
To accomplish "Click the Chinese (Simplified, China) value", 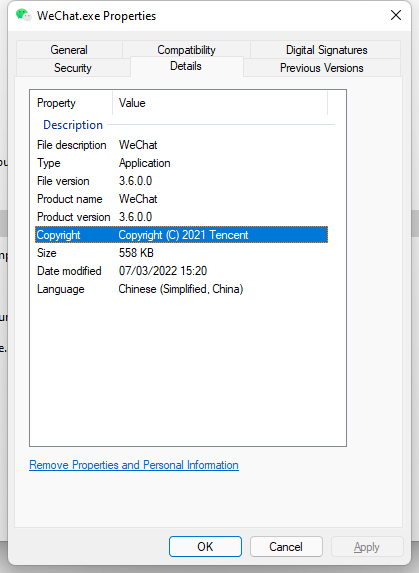I will coord(181,289).
